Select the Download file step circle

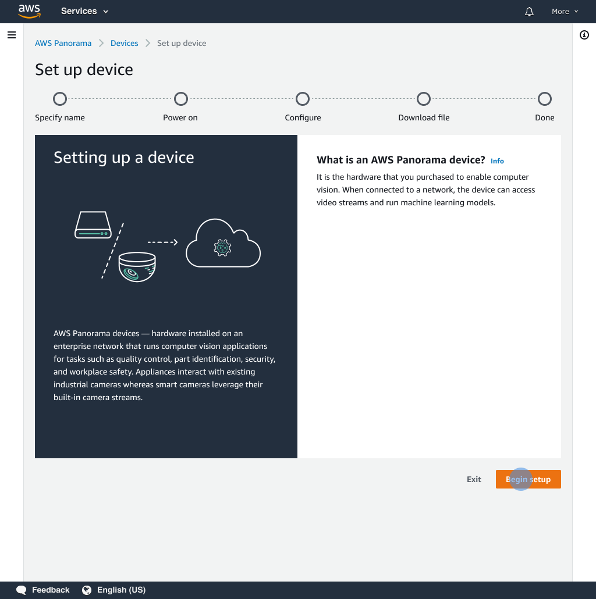click(423, 99)
